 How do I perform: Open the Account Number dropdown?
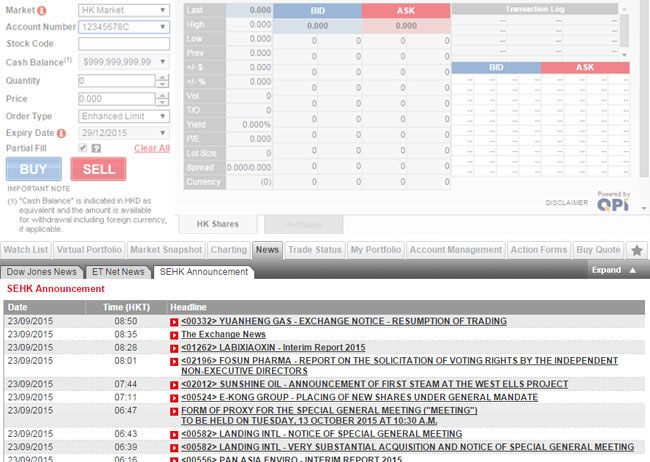click(x=124, y=27)
